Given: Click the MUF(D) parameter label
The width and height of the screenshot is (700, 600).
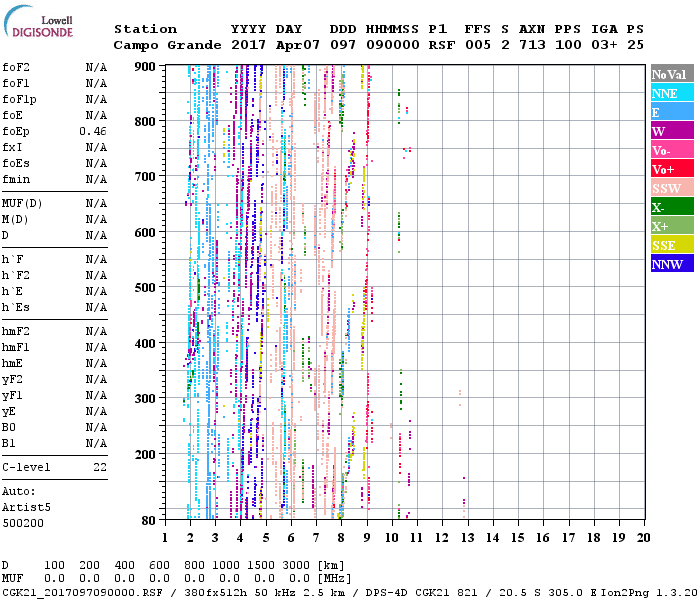Looking at the screenshot, I should click(20, 203).
